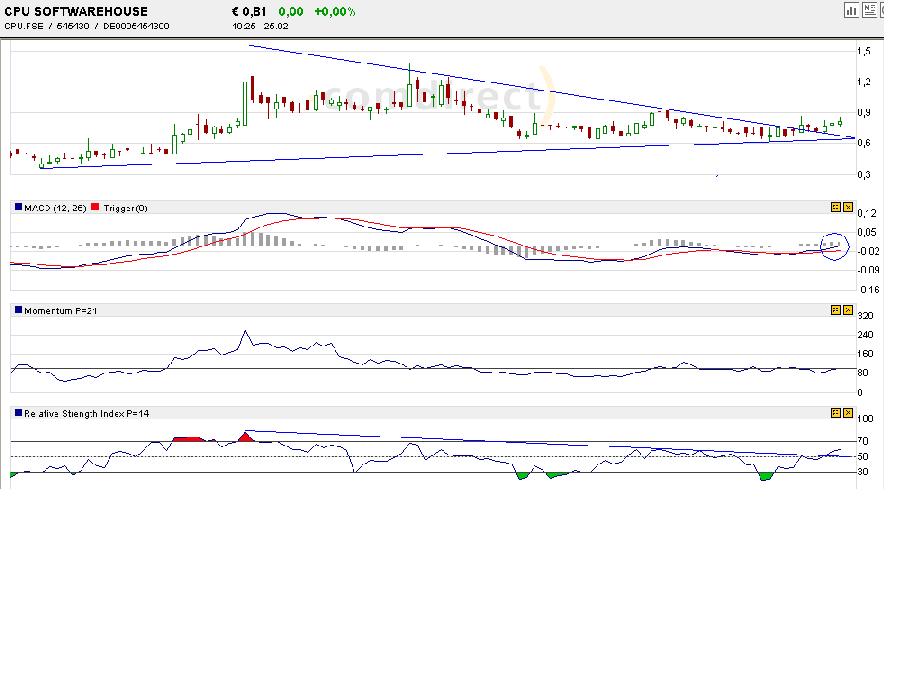The image size is (898, 692).
Task: Open MACD indicator settings icon
Action: pos(836,207)
